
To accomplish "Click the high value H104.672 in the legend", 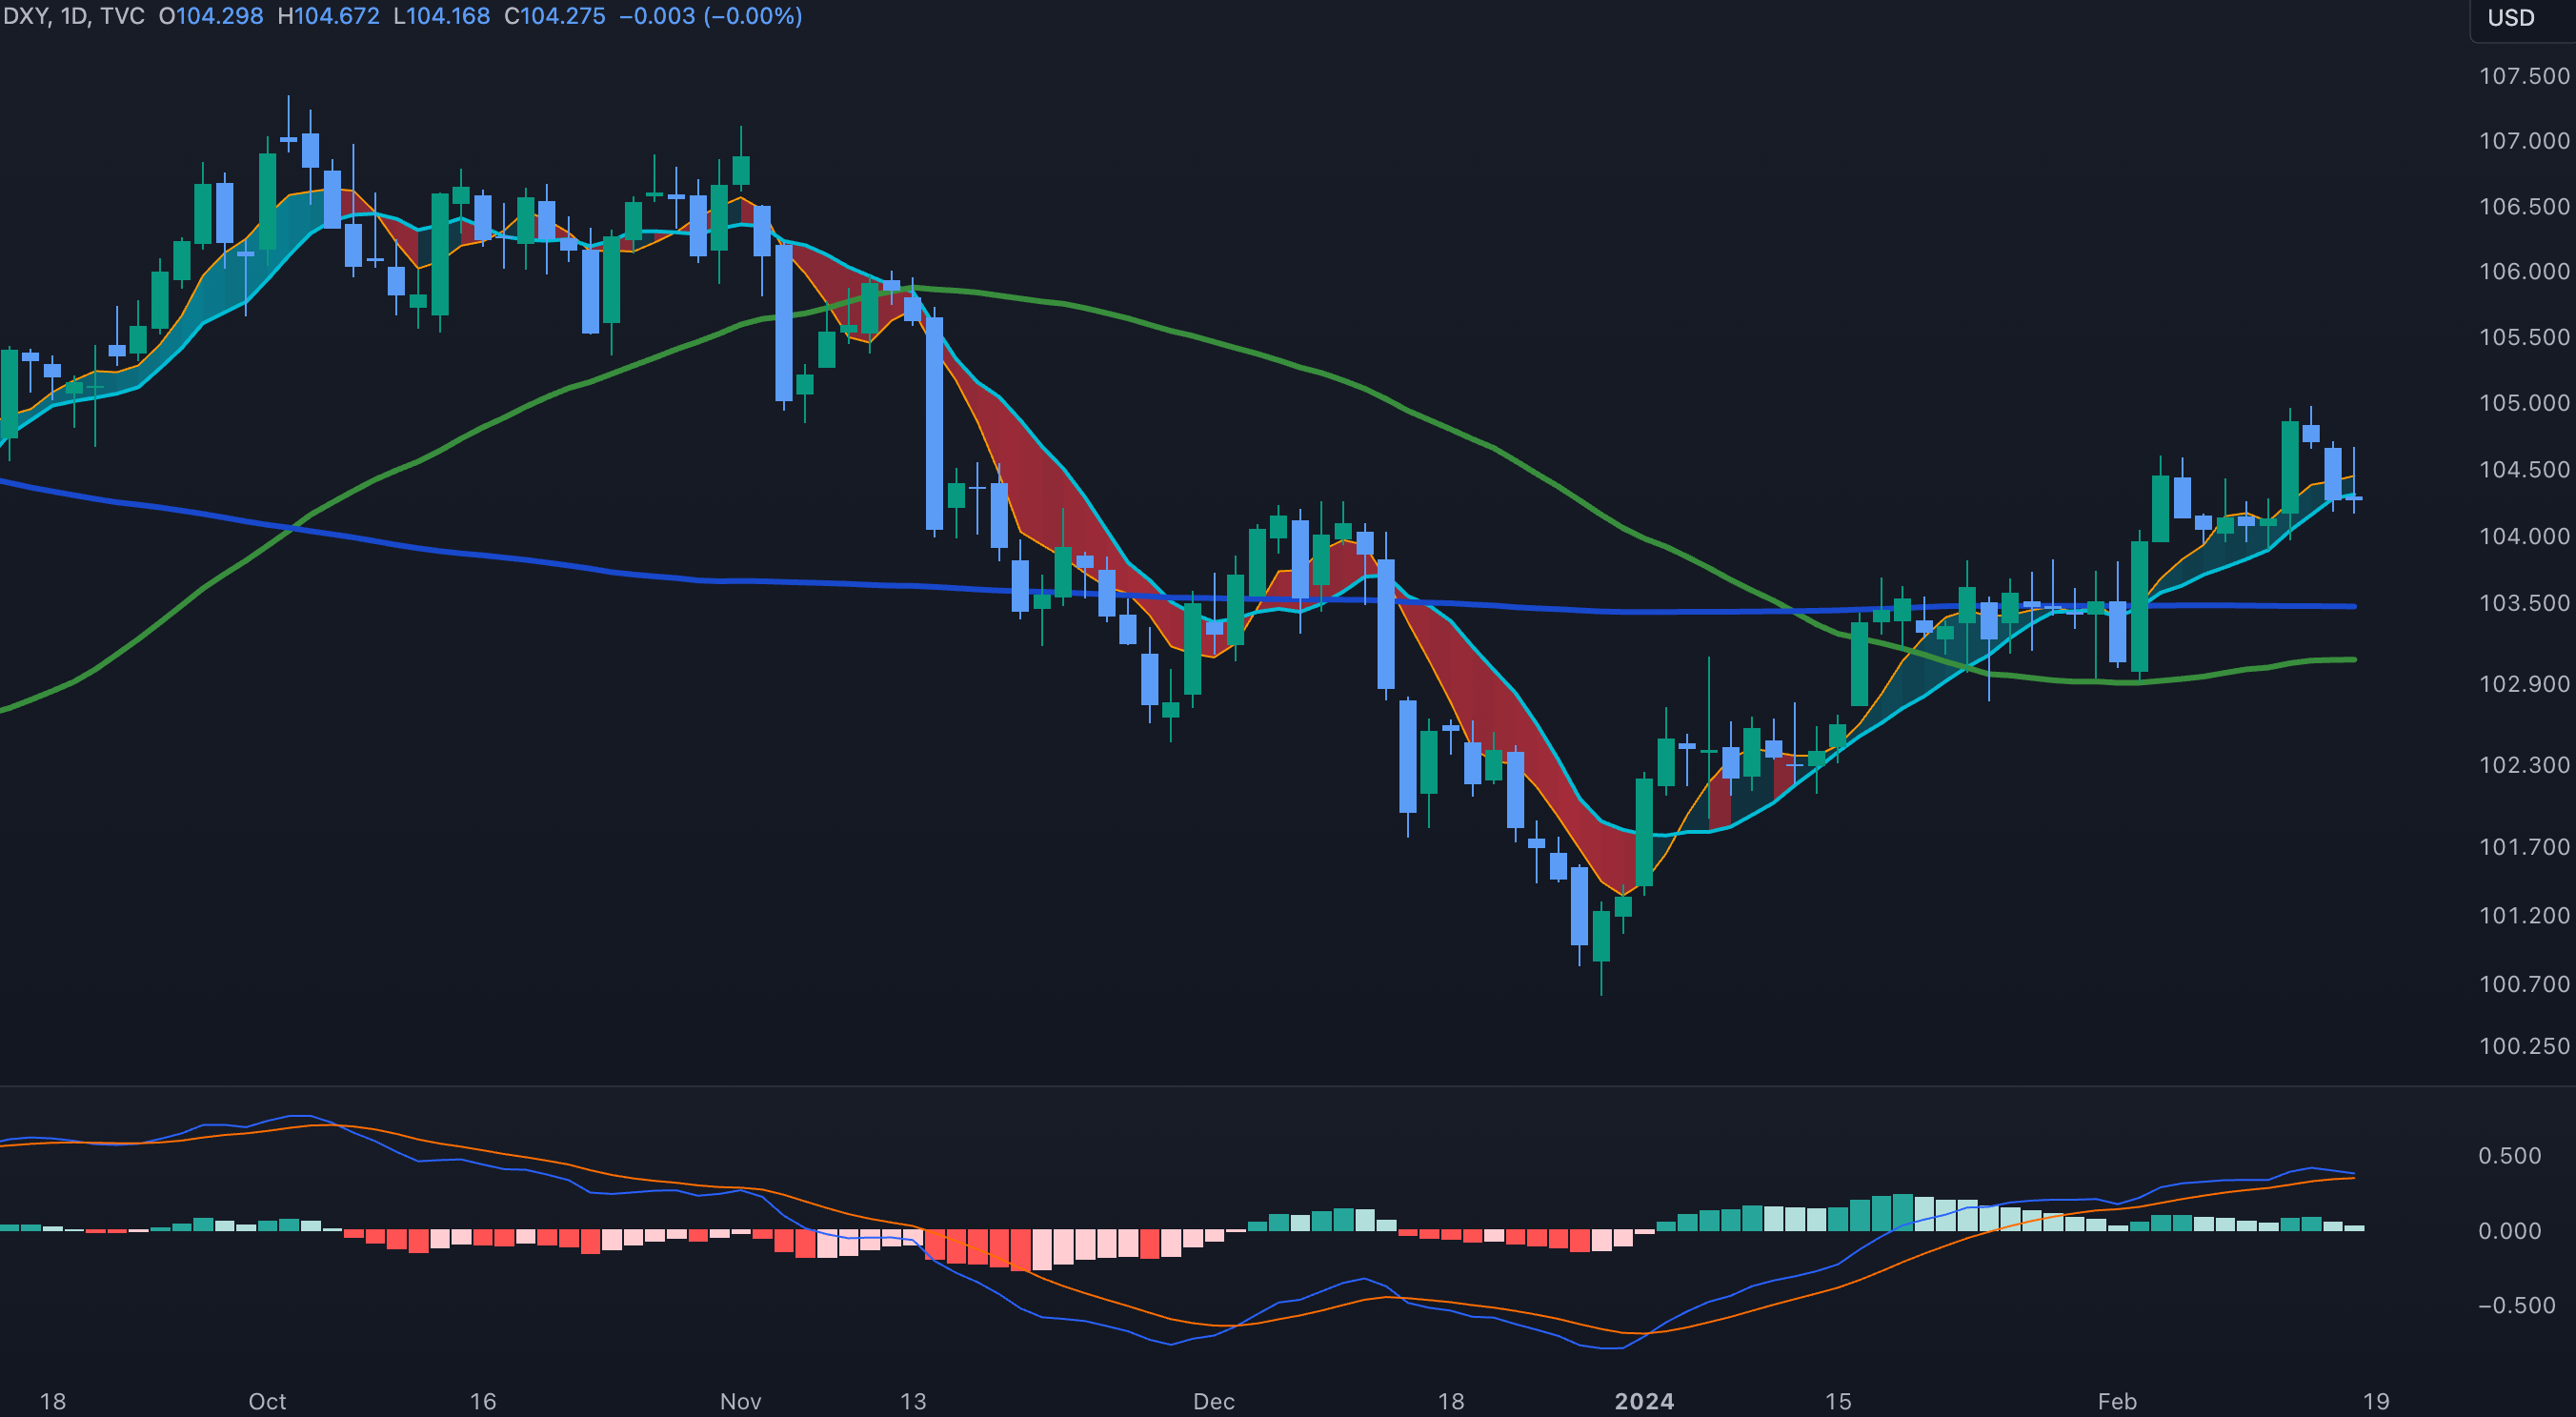I will (328, 16).
